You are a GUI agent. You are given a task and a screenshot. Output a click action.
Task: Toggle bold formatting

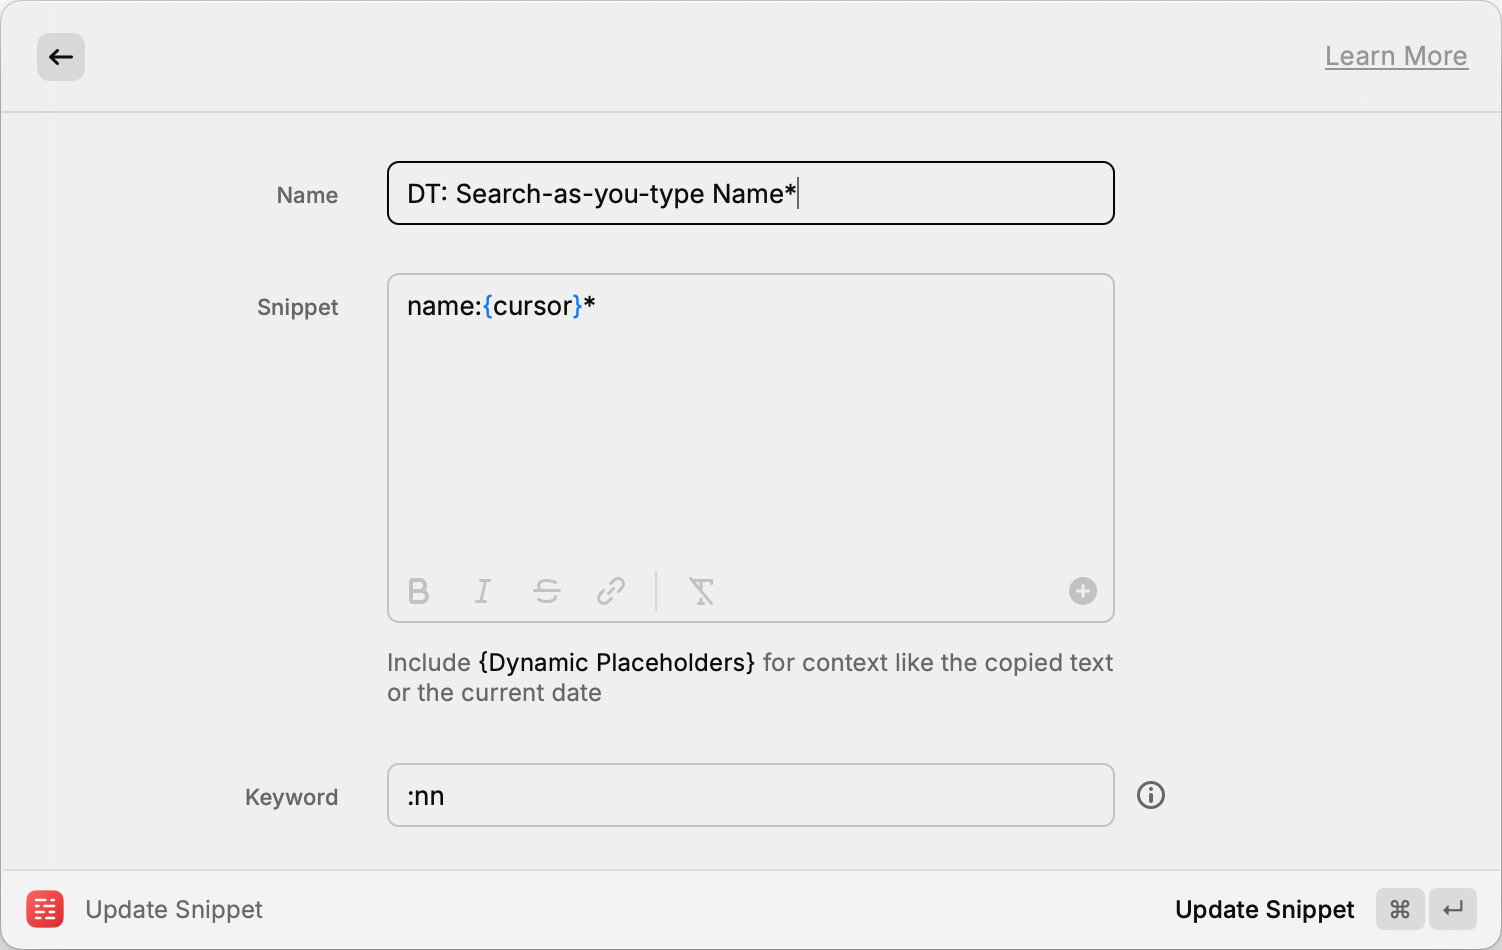(419, 592)
